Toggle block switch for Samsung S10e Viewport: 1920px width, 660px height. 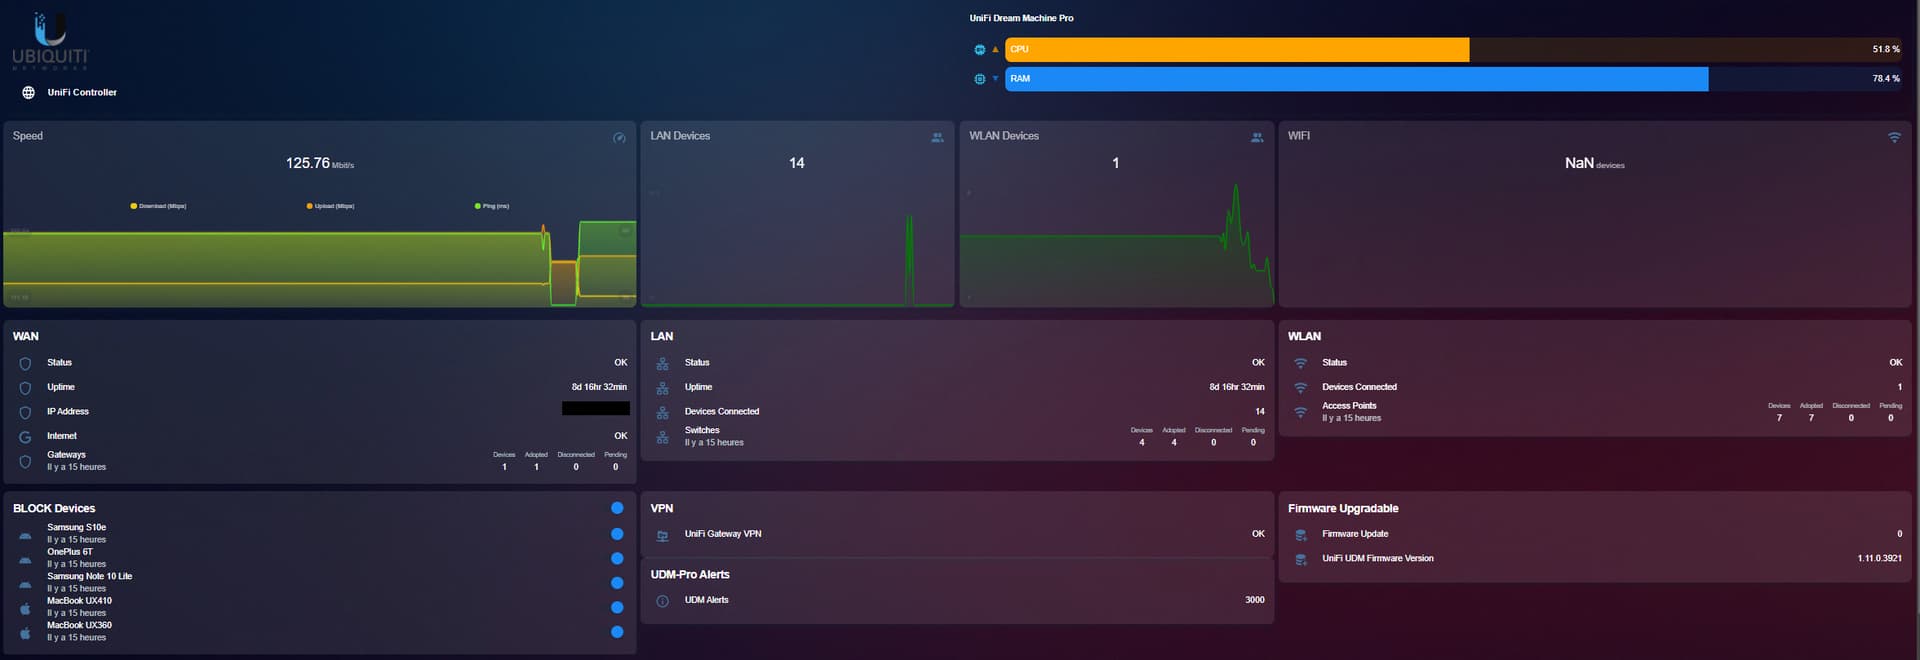tap(617, 534)
